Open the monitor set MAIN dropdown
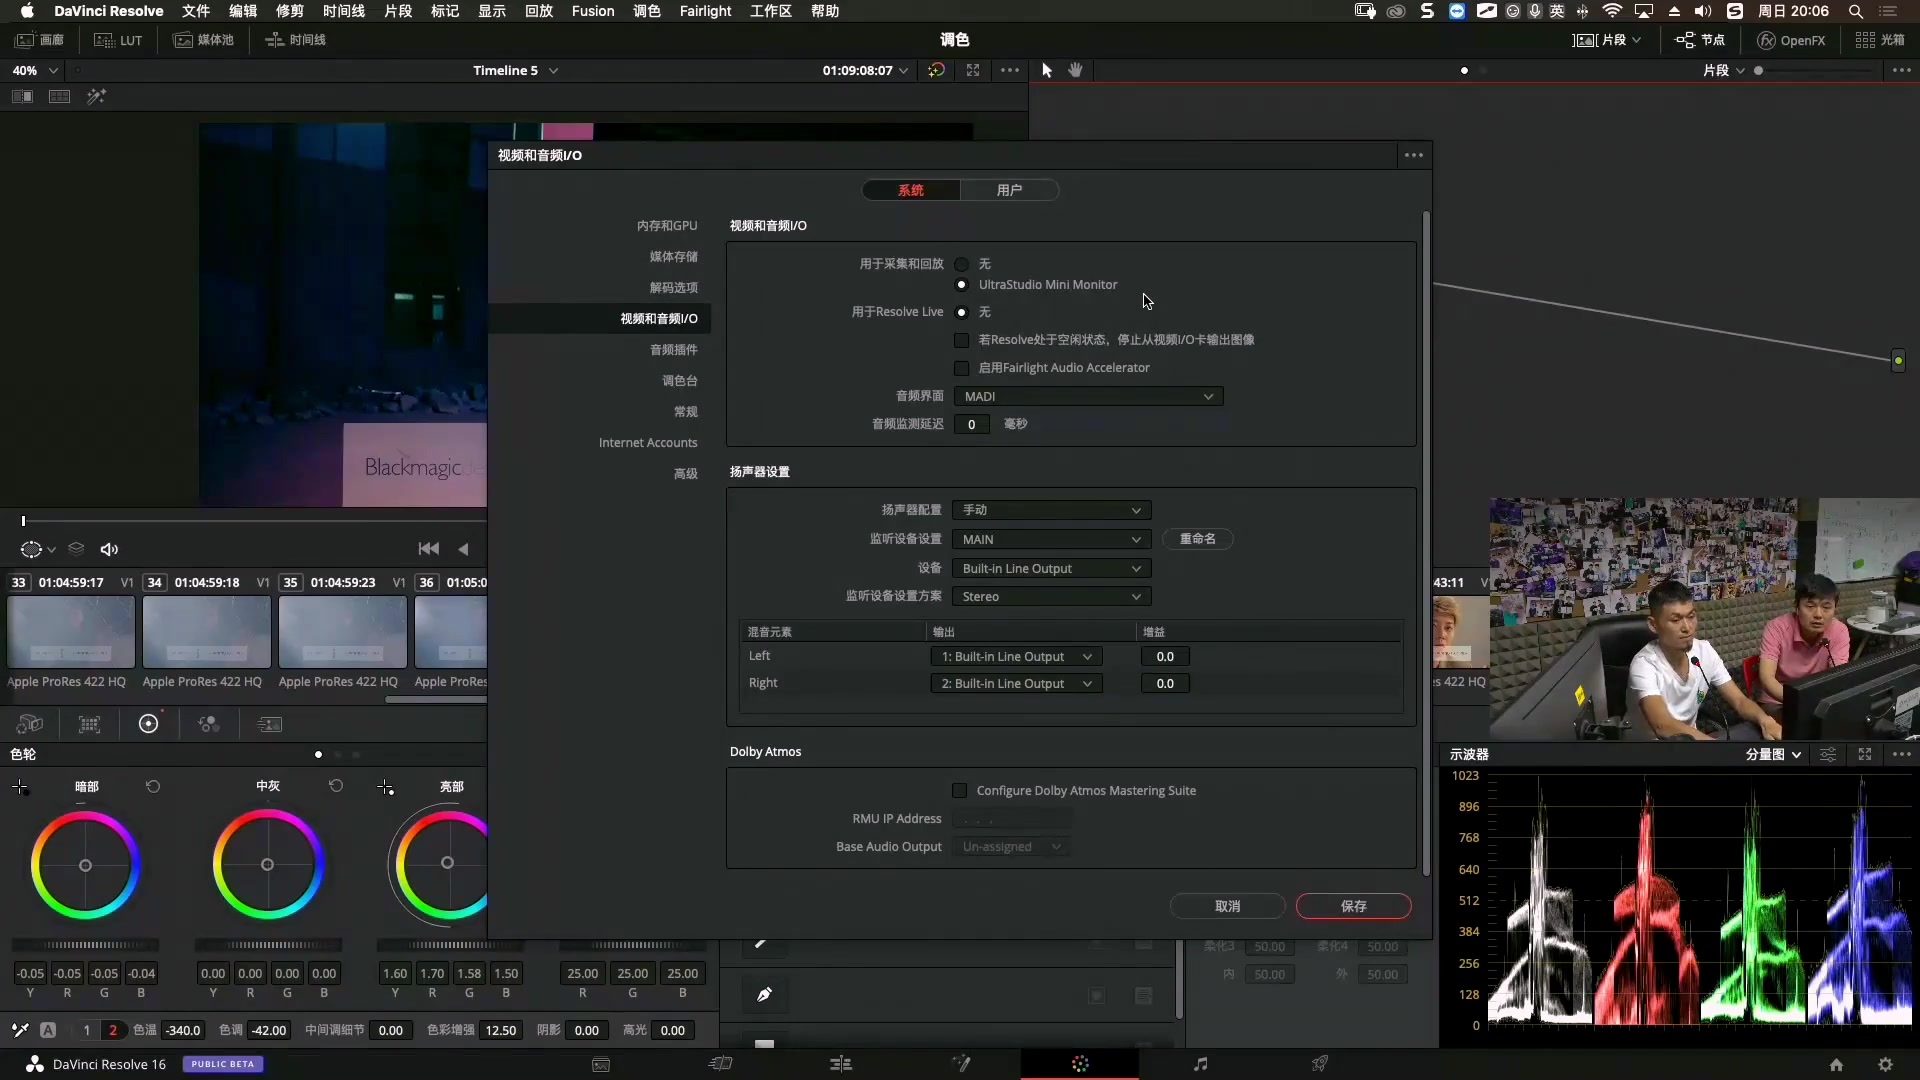This screenshot has height=1080, width=1920. point(1051,539)
